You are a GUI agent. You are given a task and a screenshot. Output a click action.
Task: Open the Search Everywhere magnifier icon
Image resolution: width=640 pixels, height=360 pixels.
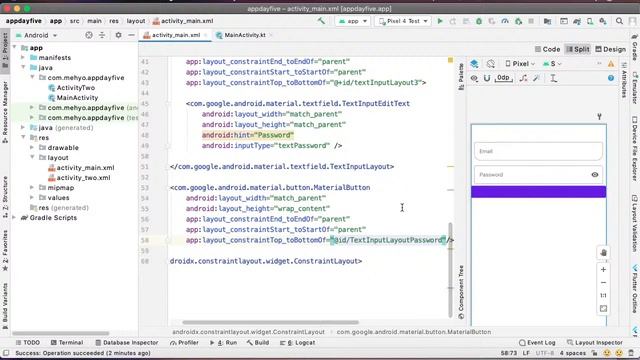[619, 21]
